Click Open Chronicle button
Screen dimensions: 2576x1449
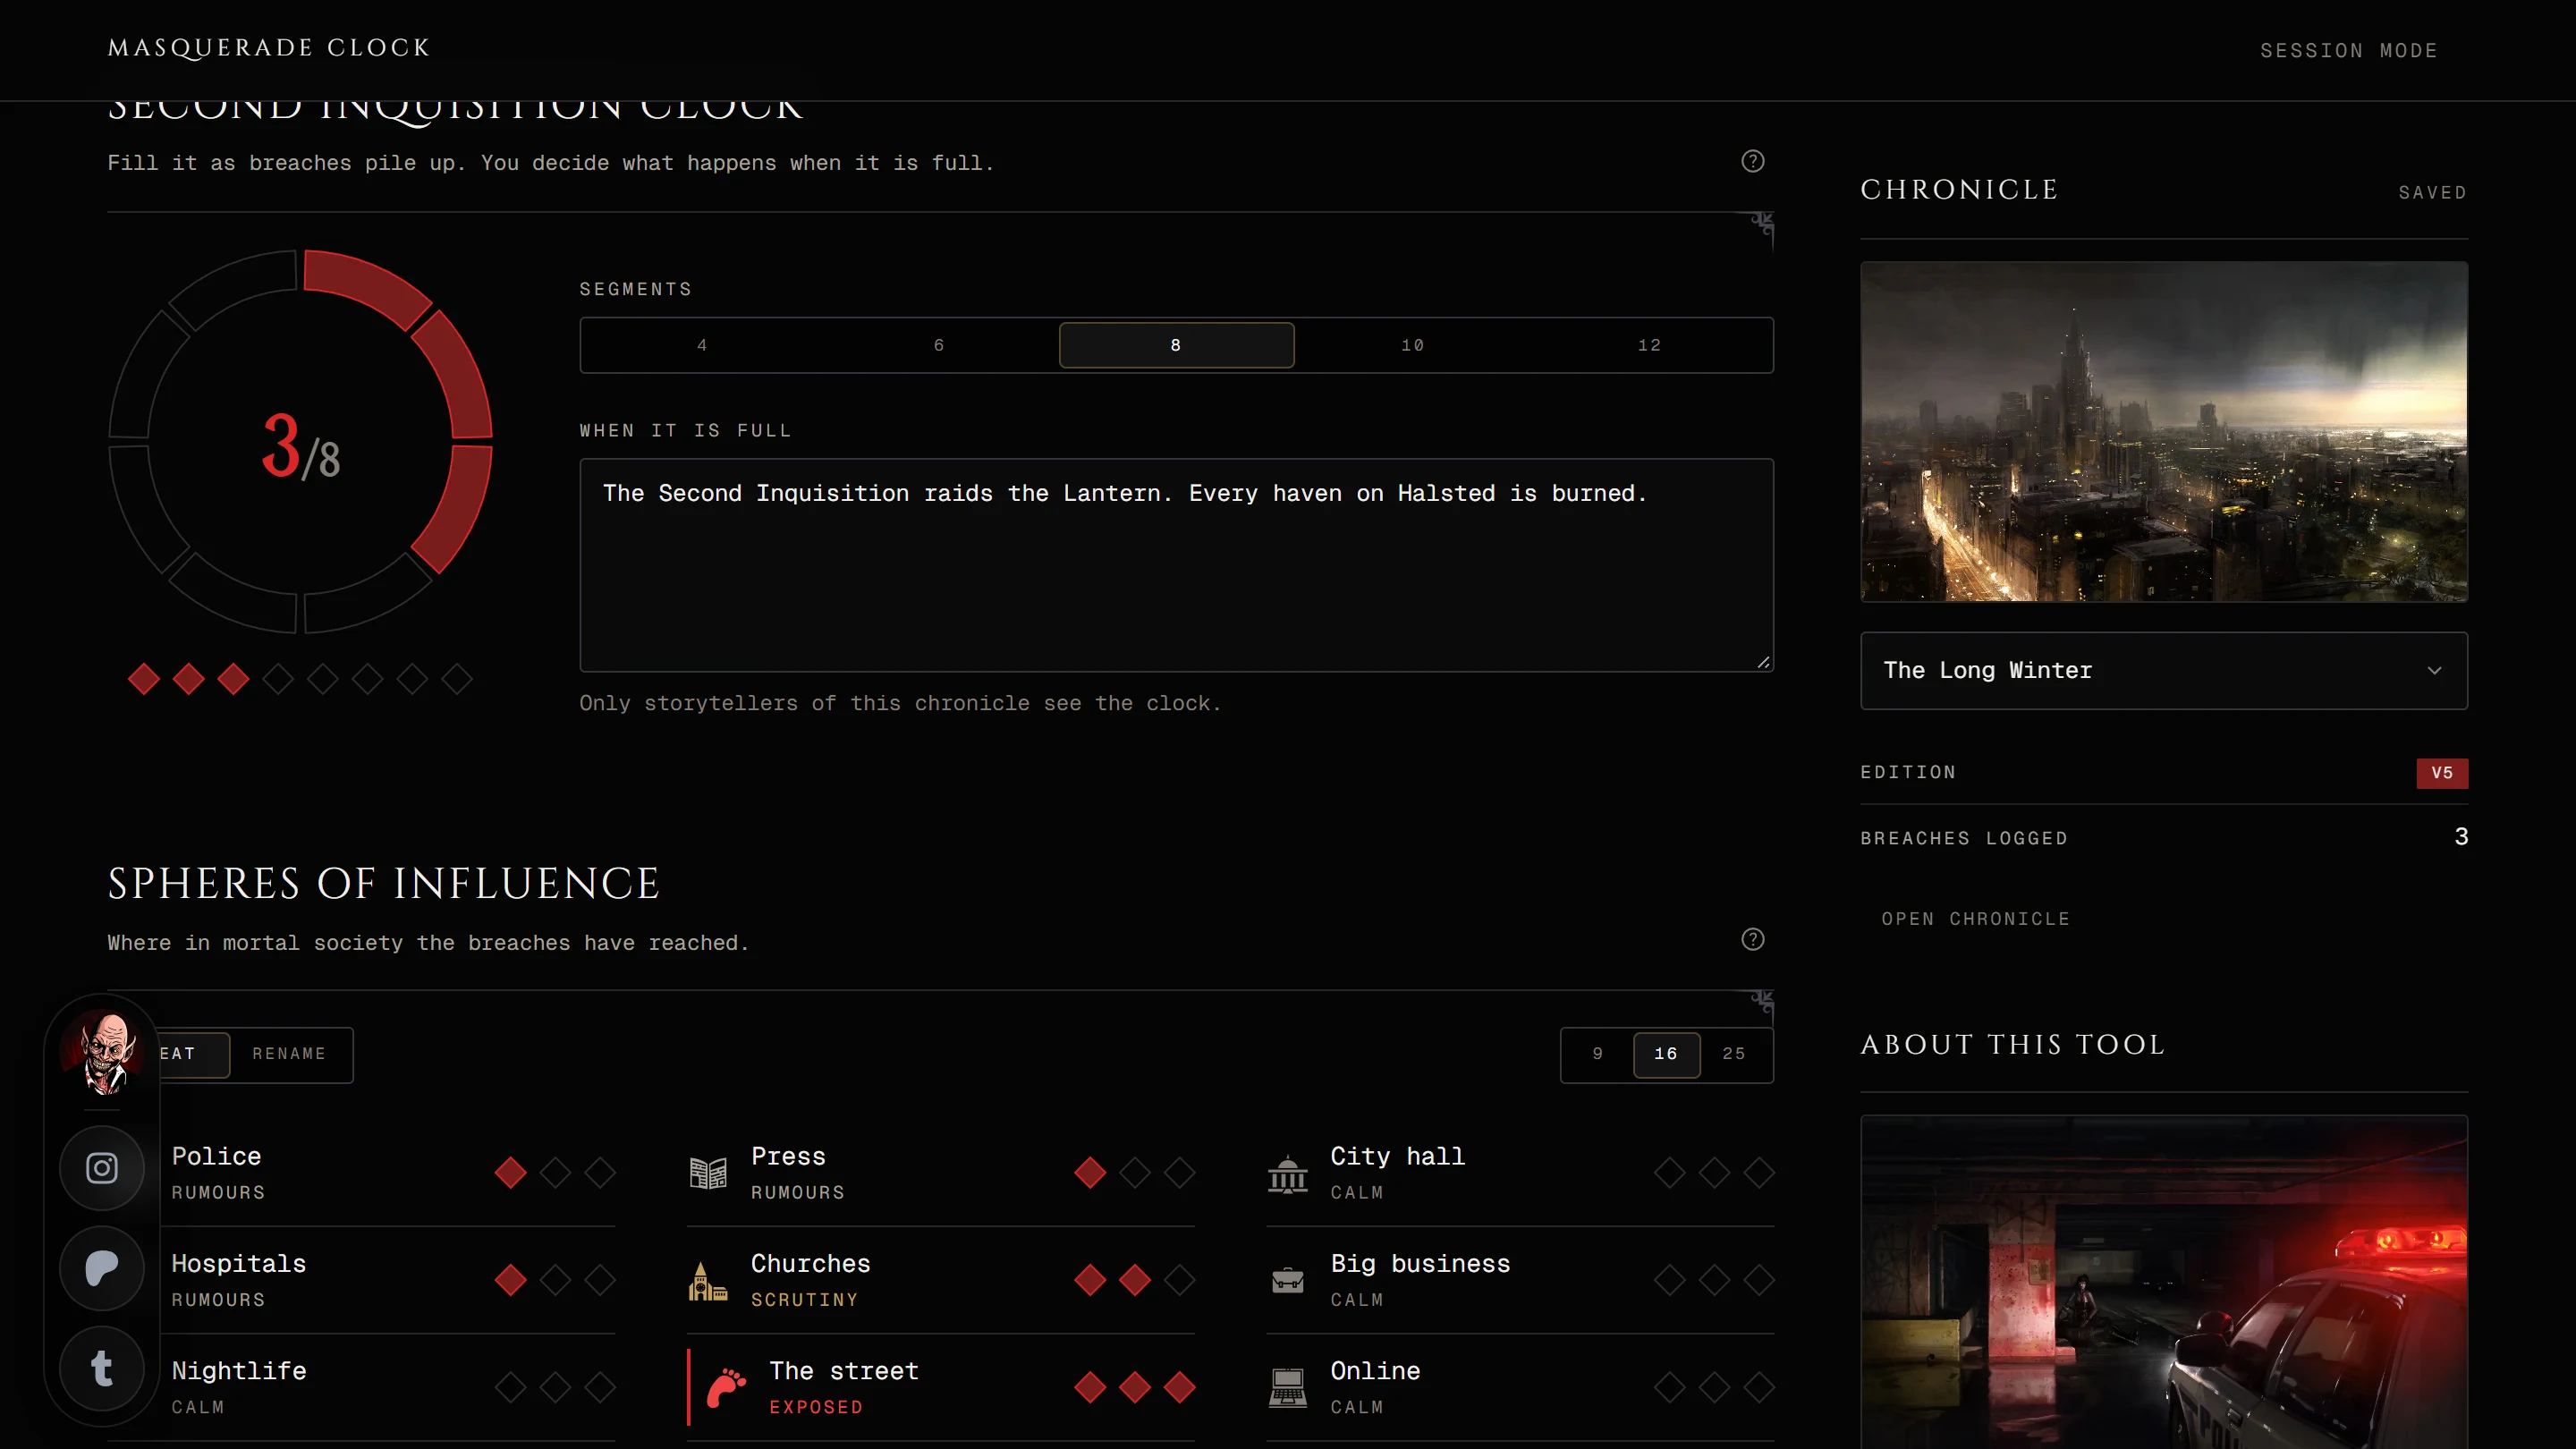1975,919
